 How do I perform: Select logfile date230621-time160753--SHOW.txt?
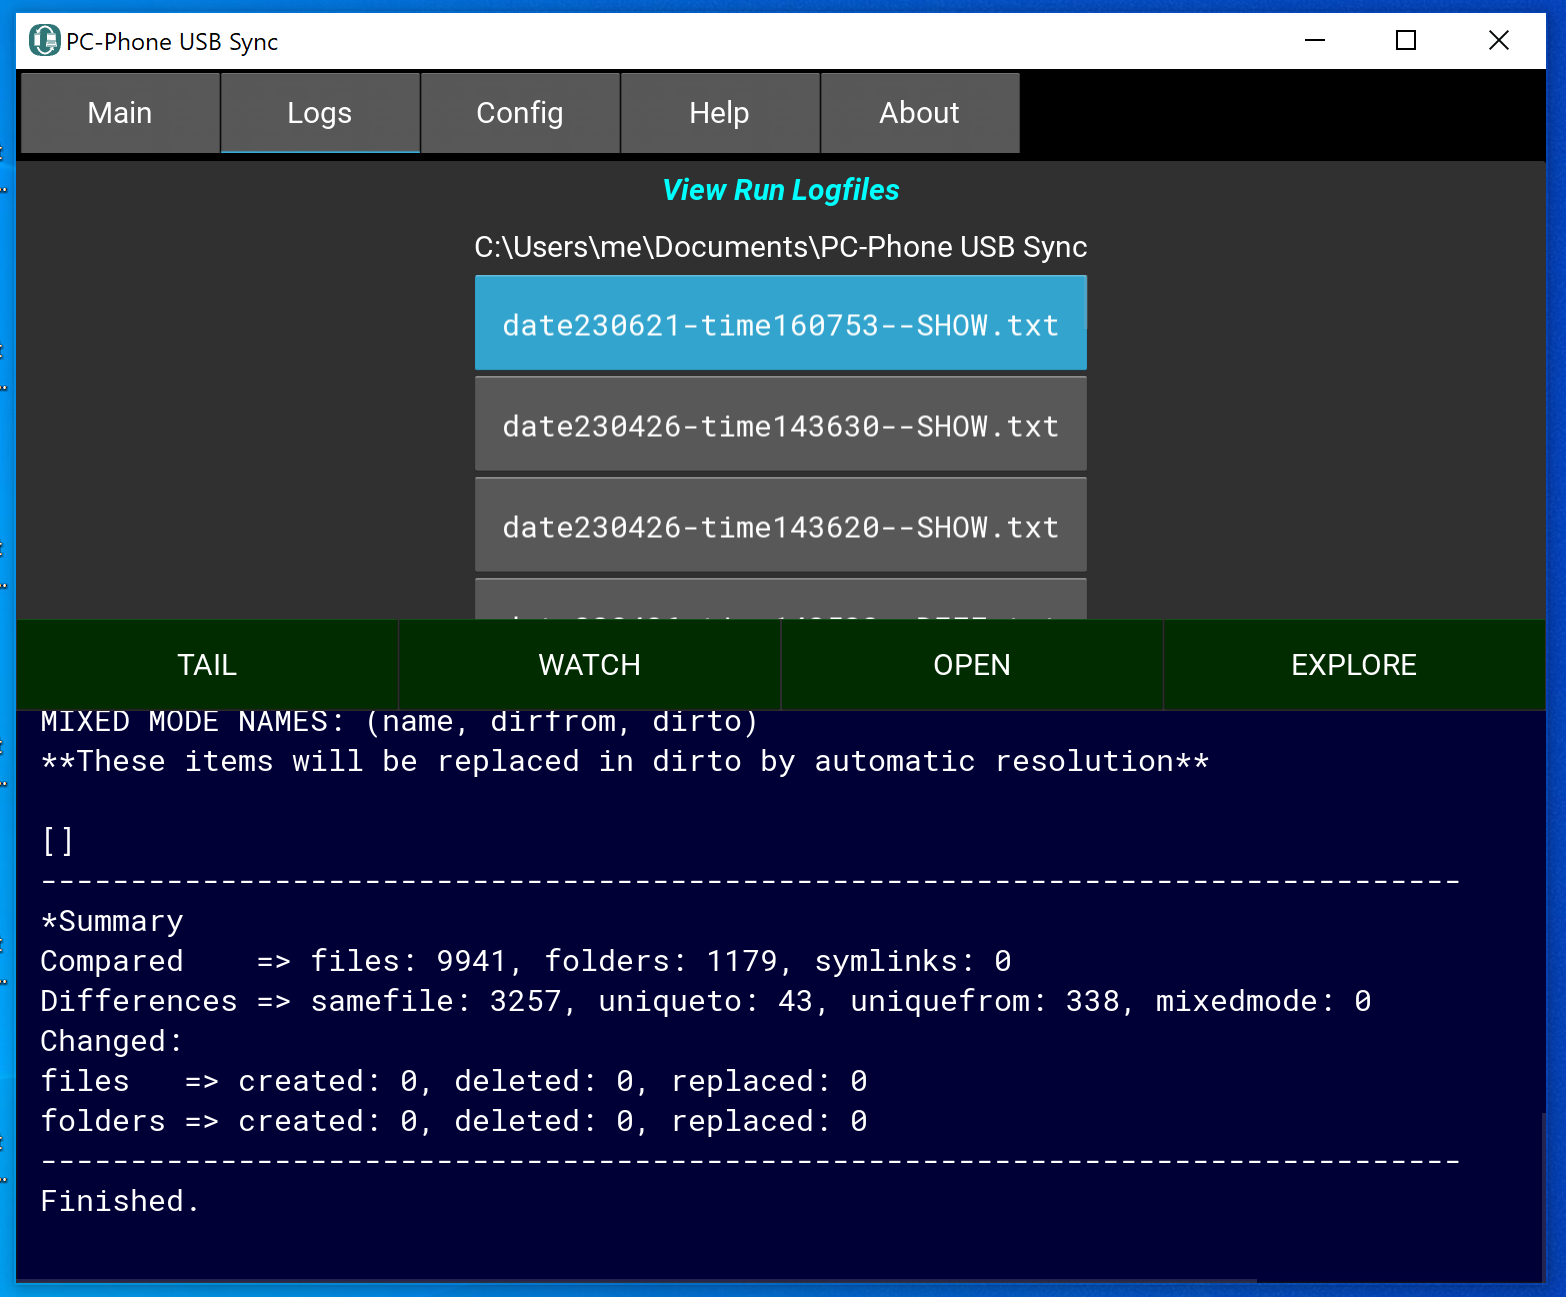pos(780,323)
